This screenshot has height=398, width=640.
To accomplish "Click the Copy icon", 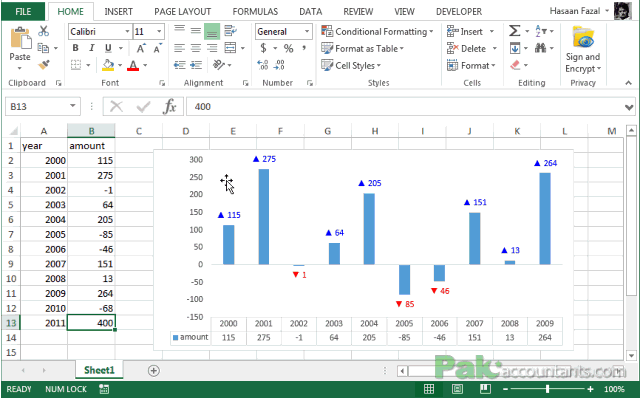I will tap(43, 48).
